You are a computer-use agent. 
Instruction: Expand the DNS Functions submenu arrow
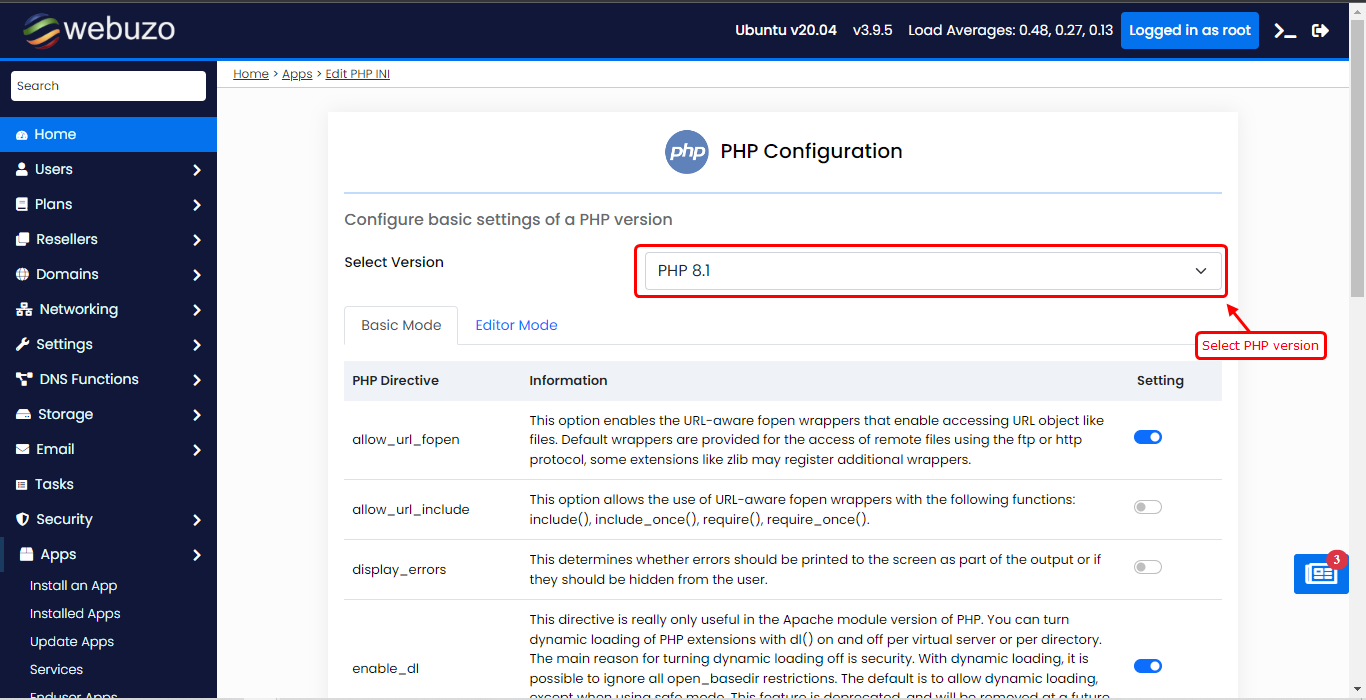(197, 380)
